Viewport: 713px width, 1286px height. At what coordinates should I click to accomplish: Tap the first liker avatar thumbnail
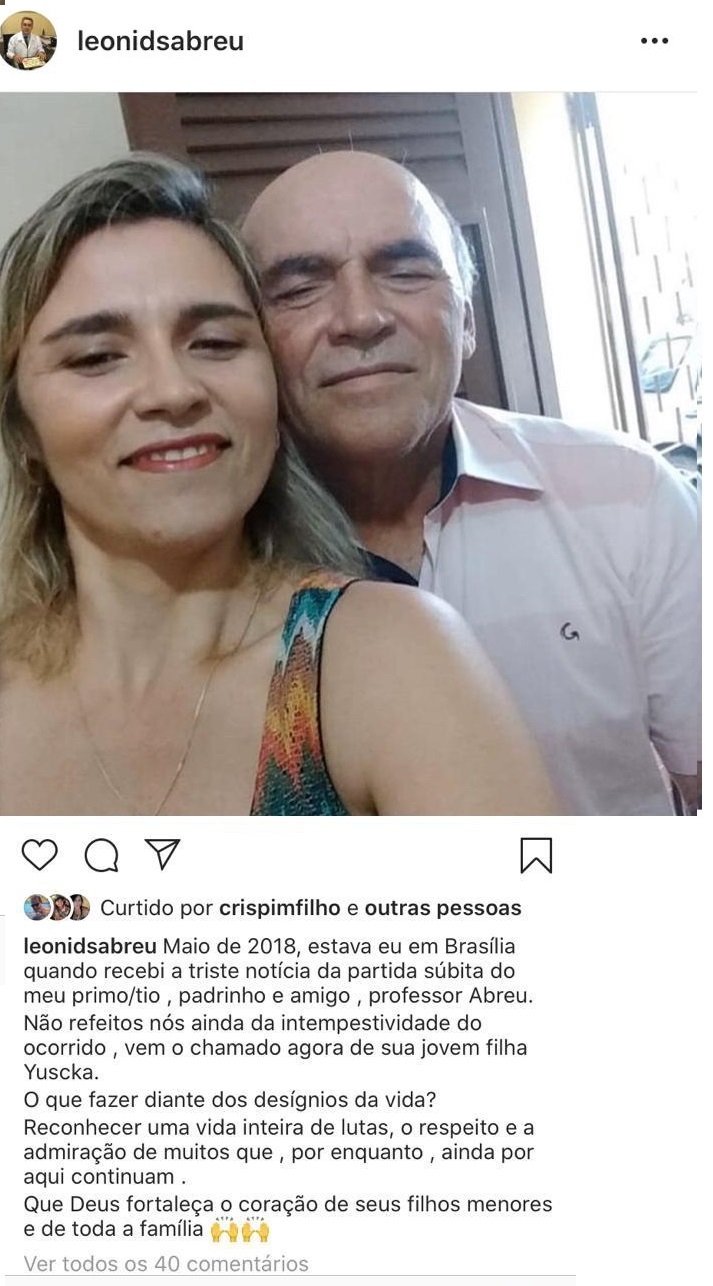pos(37,908)
